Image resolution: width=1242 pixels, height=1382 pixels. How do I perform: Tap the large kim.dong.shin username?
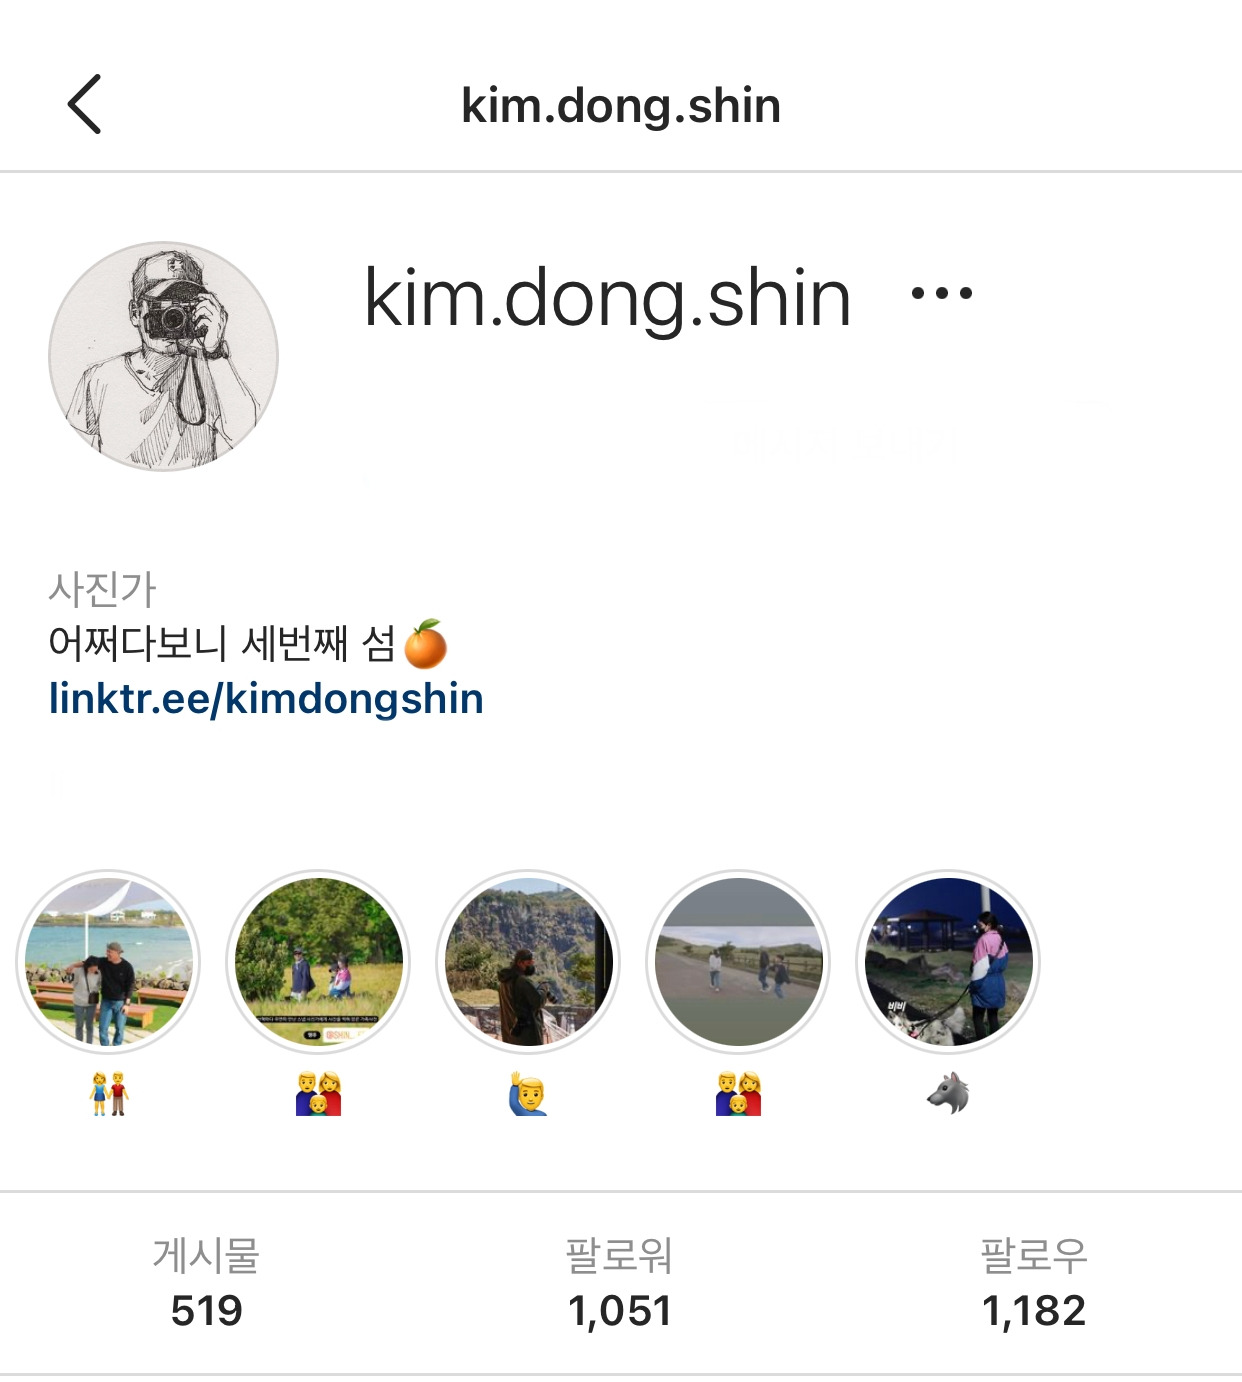(x=608, y=298)
